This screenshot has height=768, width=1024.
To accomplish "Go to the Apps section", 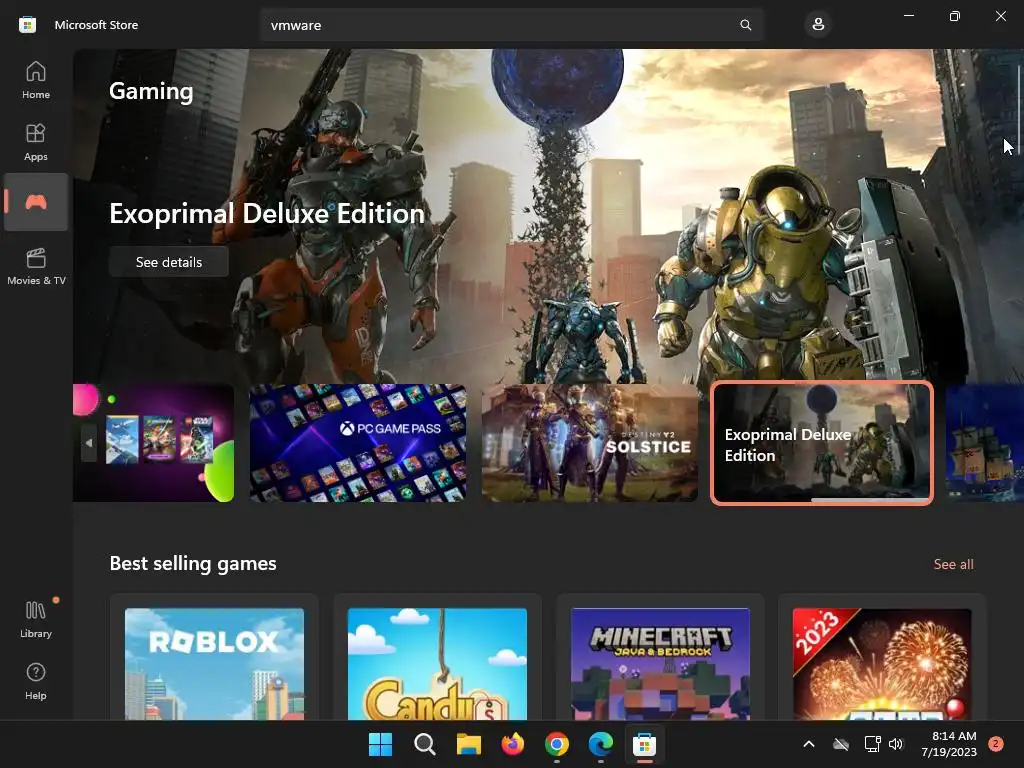I will point(36,142).
